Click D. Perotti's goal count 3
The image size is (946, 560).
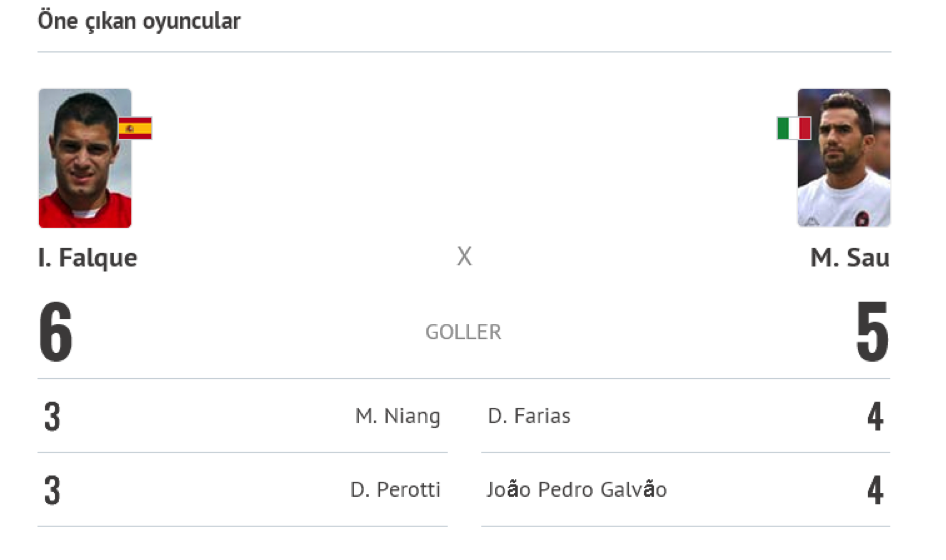52,490
